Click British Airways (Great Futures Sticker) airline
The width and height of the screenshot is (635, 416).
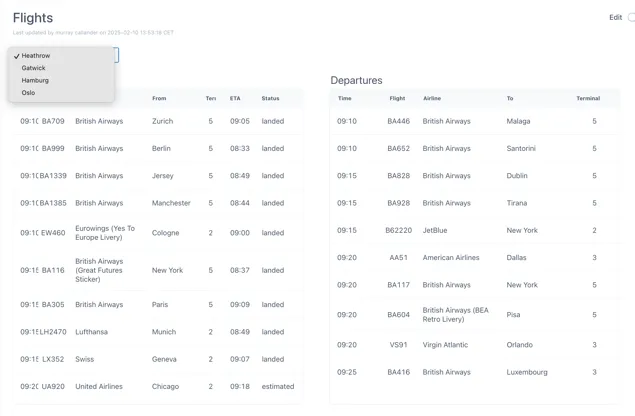click(x=99, y=270)
